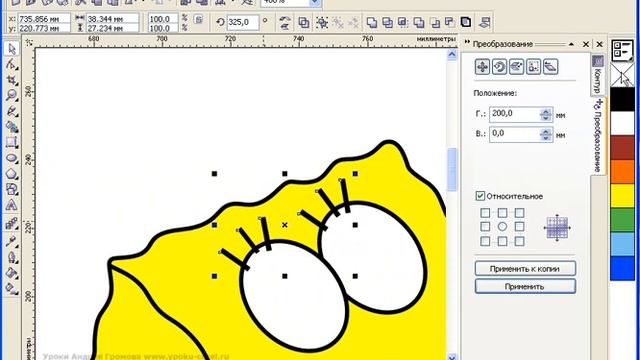Collapse the Преобразование docker with arrow
Image resolution: width=640 pixels, height=360 pixels.
[x=571, y=44]
